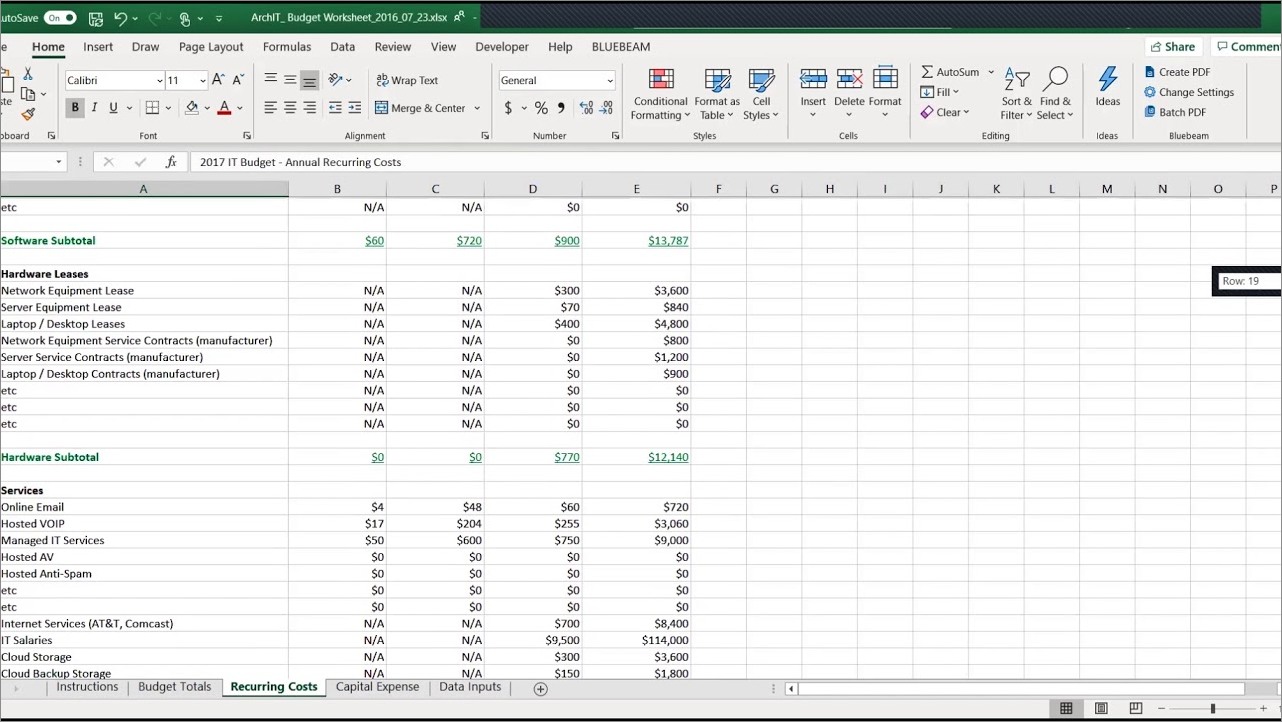Open the Formulas ribbon tab
The height and width of the screenshot is (722, 1282).
[286, 47]
